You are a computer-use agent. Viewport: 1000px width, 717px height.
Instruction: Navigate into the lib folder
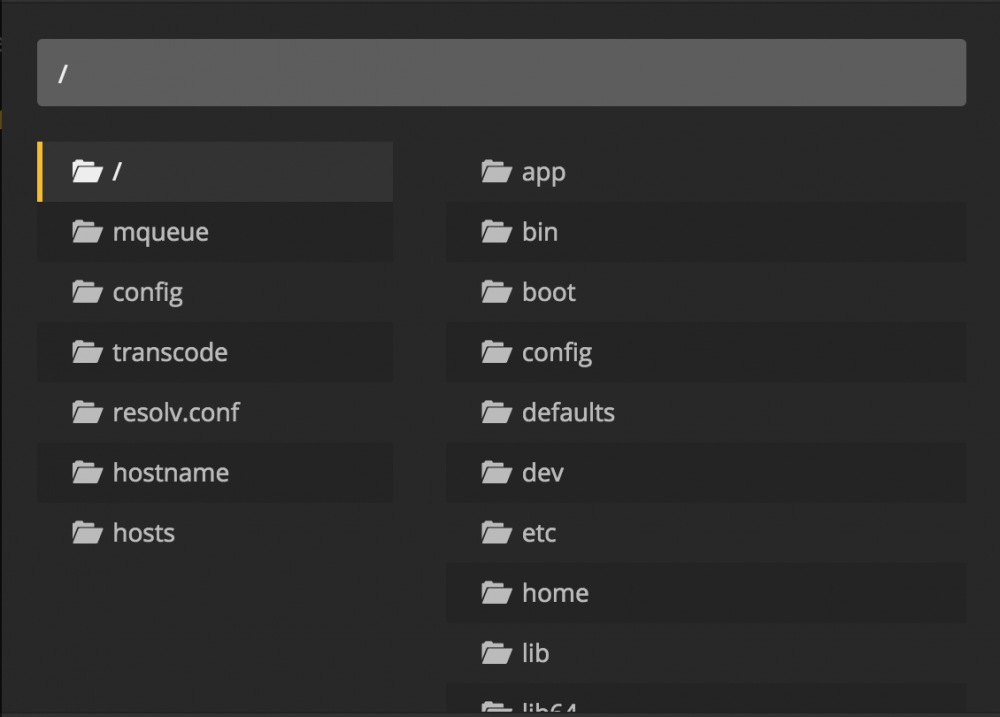[x=706, y=653]
